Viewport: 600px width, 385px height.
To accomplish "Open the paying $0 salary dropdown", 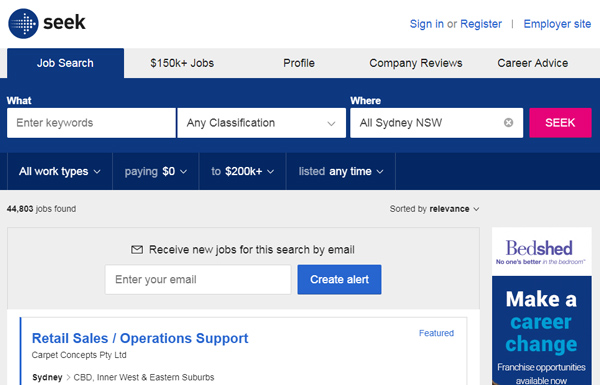I will [x=156, y=171].
